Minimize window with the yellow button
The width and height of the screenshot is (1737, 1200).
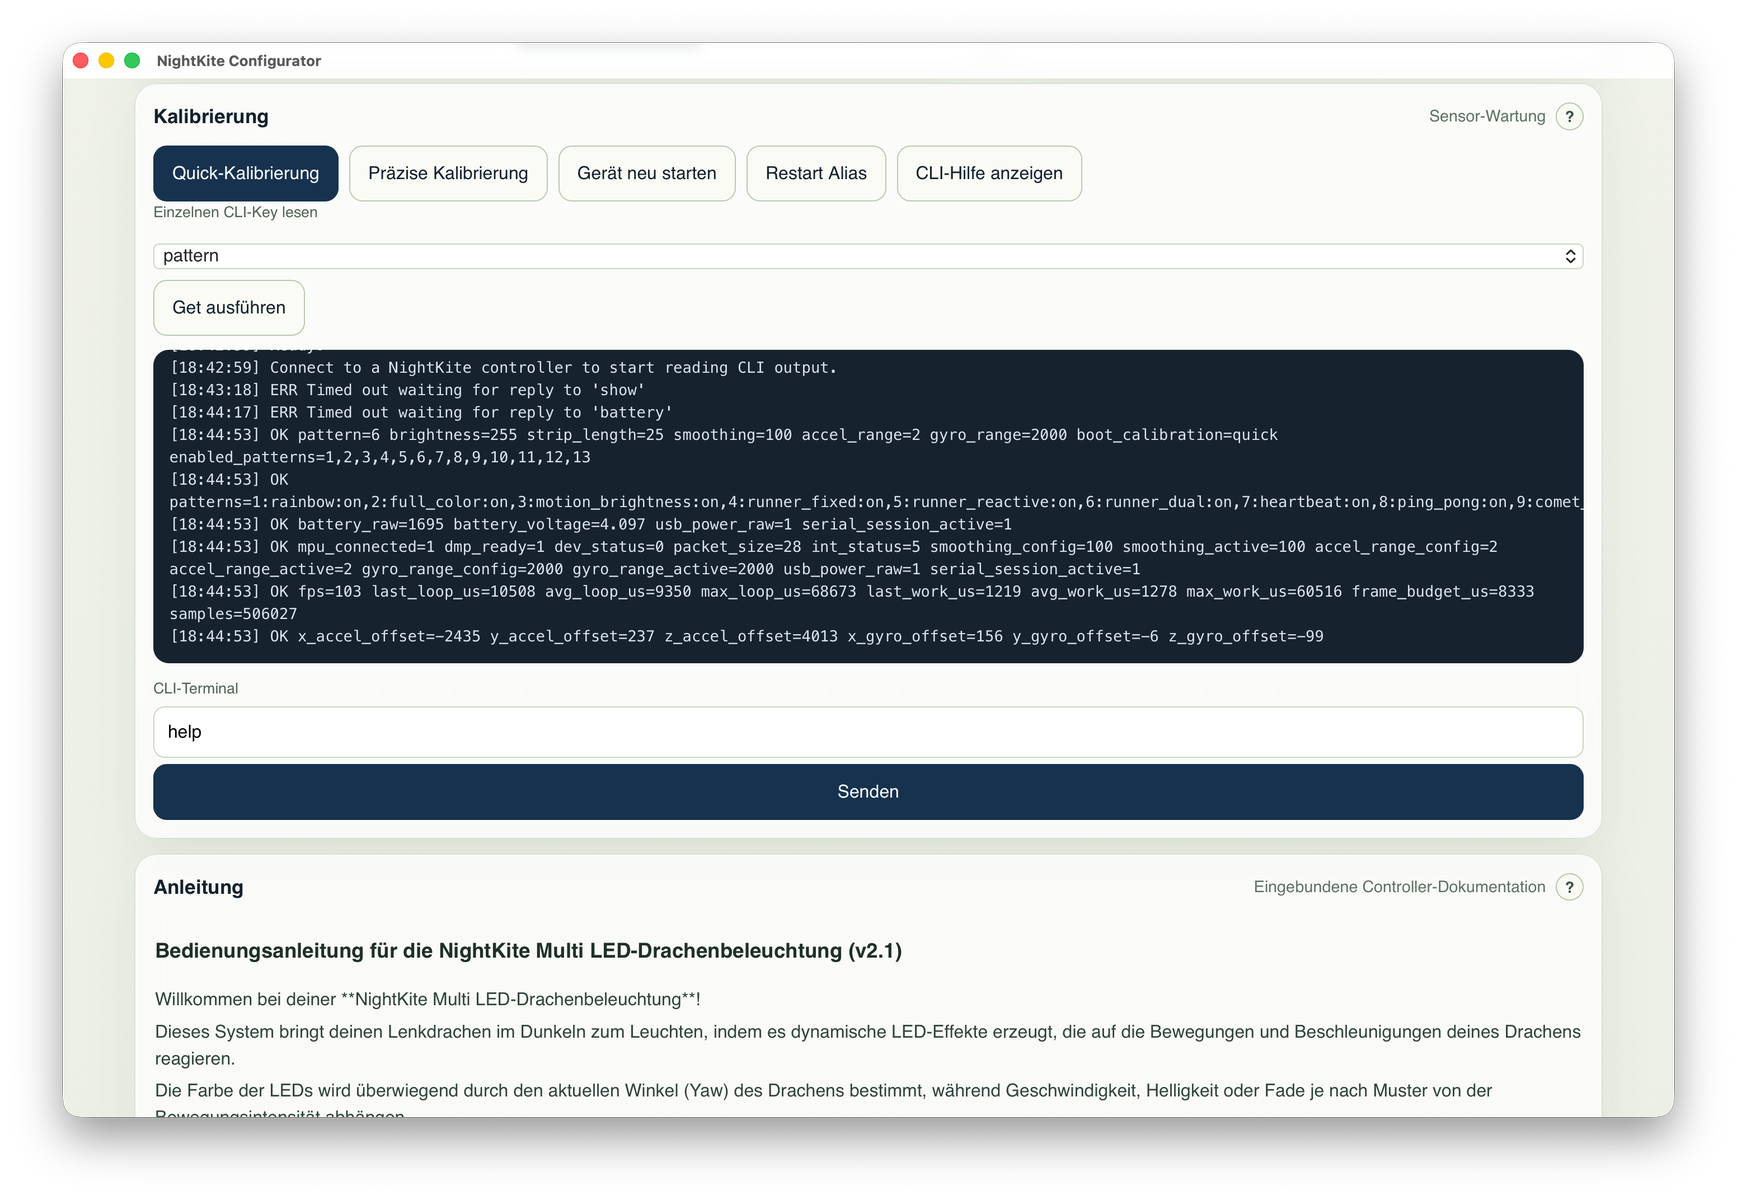[106, 61]
